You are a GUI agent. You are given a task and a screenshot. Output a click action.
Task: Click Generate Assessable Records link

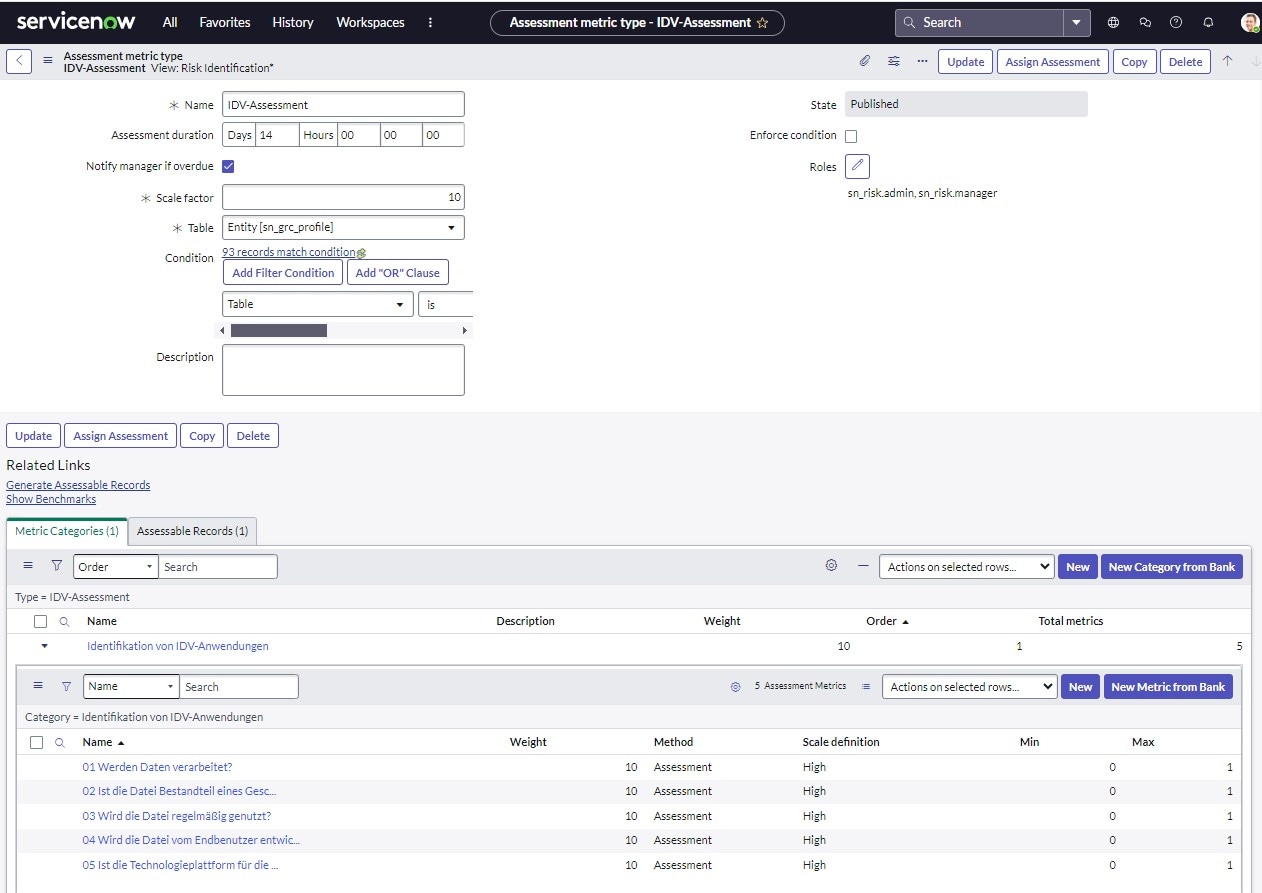[x=78, y=485]
